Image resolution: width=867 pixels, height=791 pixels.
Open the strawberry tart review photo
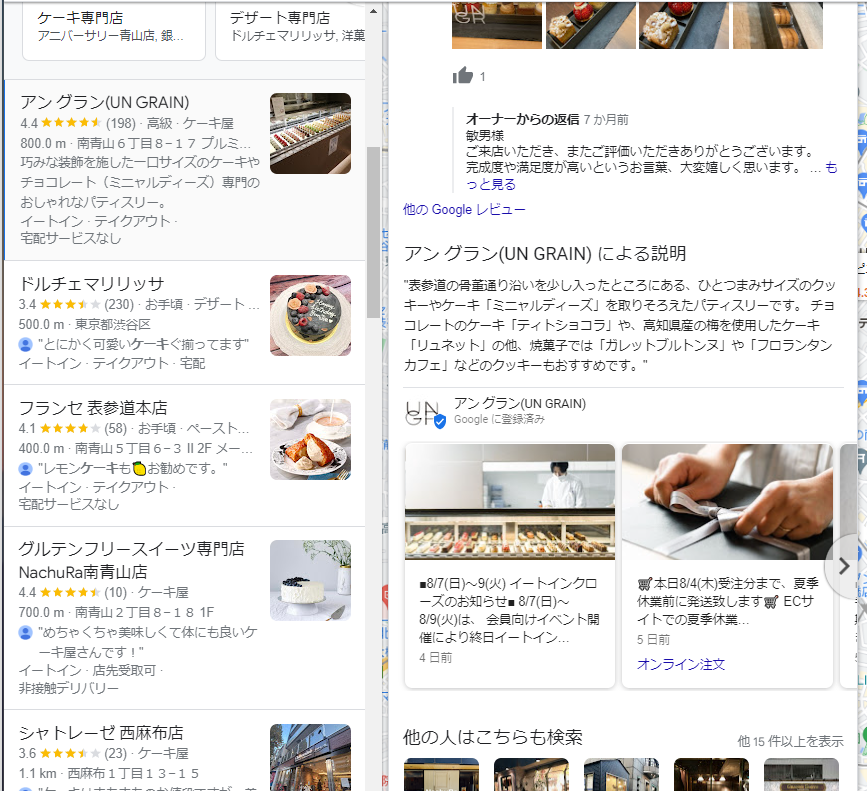591,25
